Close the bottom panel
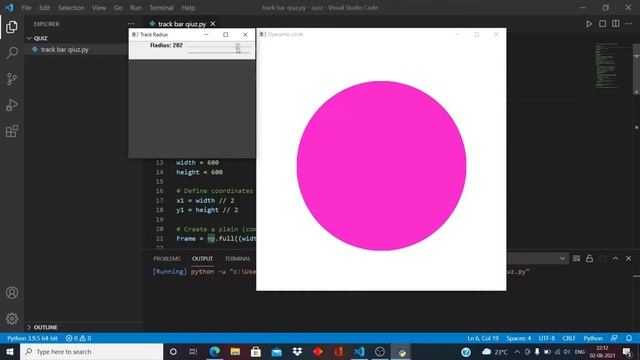 629,258
